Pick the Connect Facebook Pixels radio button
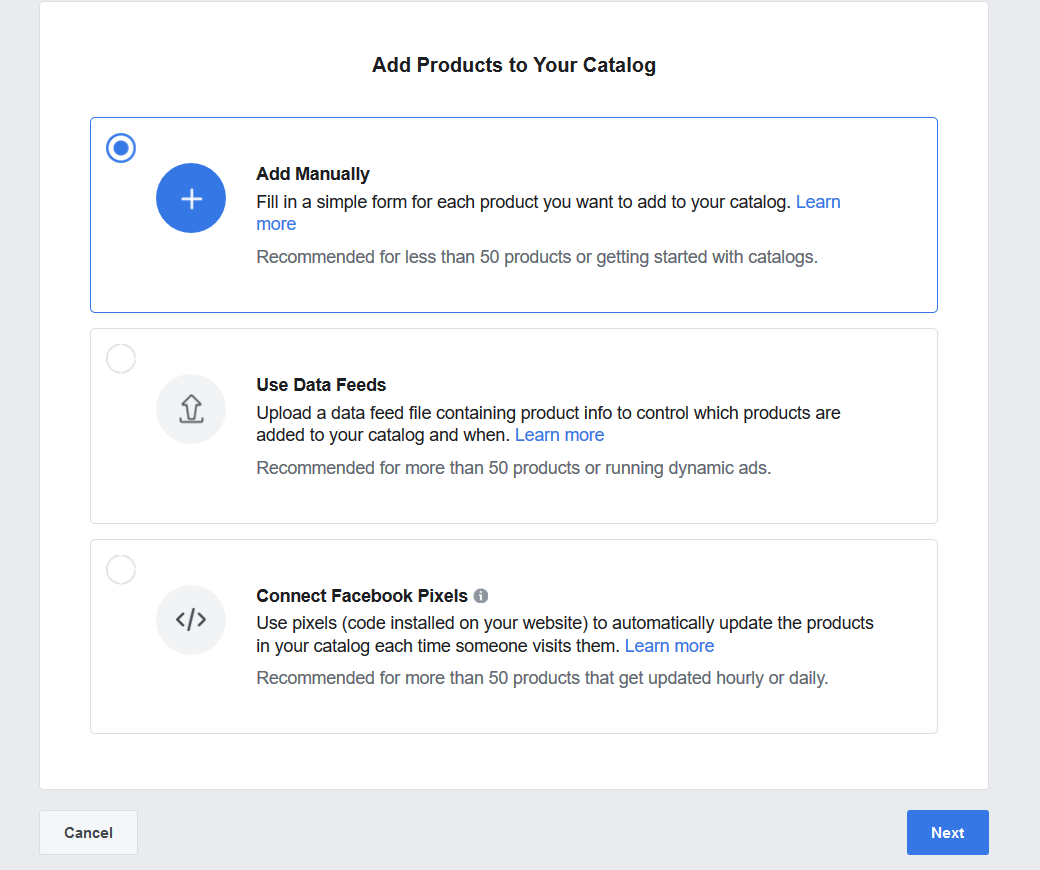The image size is (1040, 870). (121, 570)
